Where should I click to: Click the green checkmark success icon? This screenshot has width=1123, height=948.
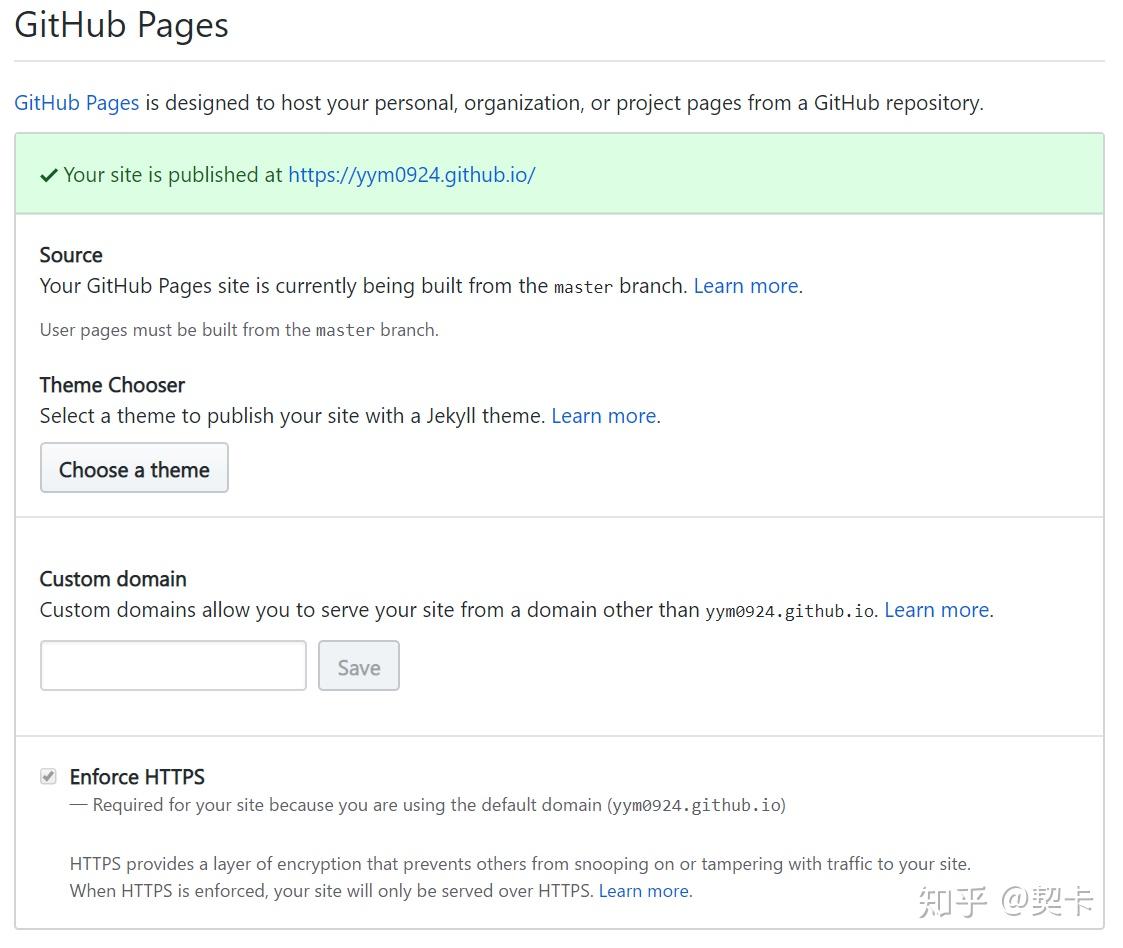(x=47, y=174)
